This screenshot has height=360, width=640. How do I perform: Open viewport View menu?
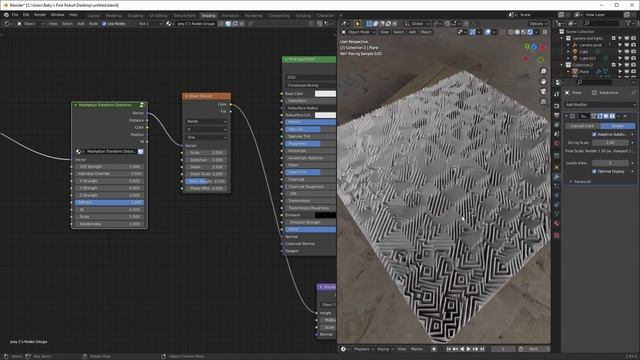tap(384, 32)
